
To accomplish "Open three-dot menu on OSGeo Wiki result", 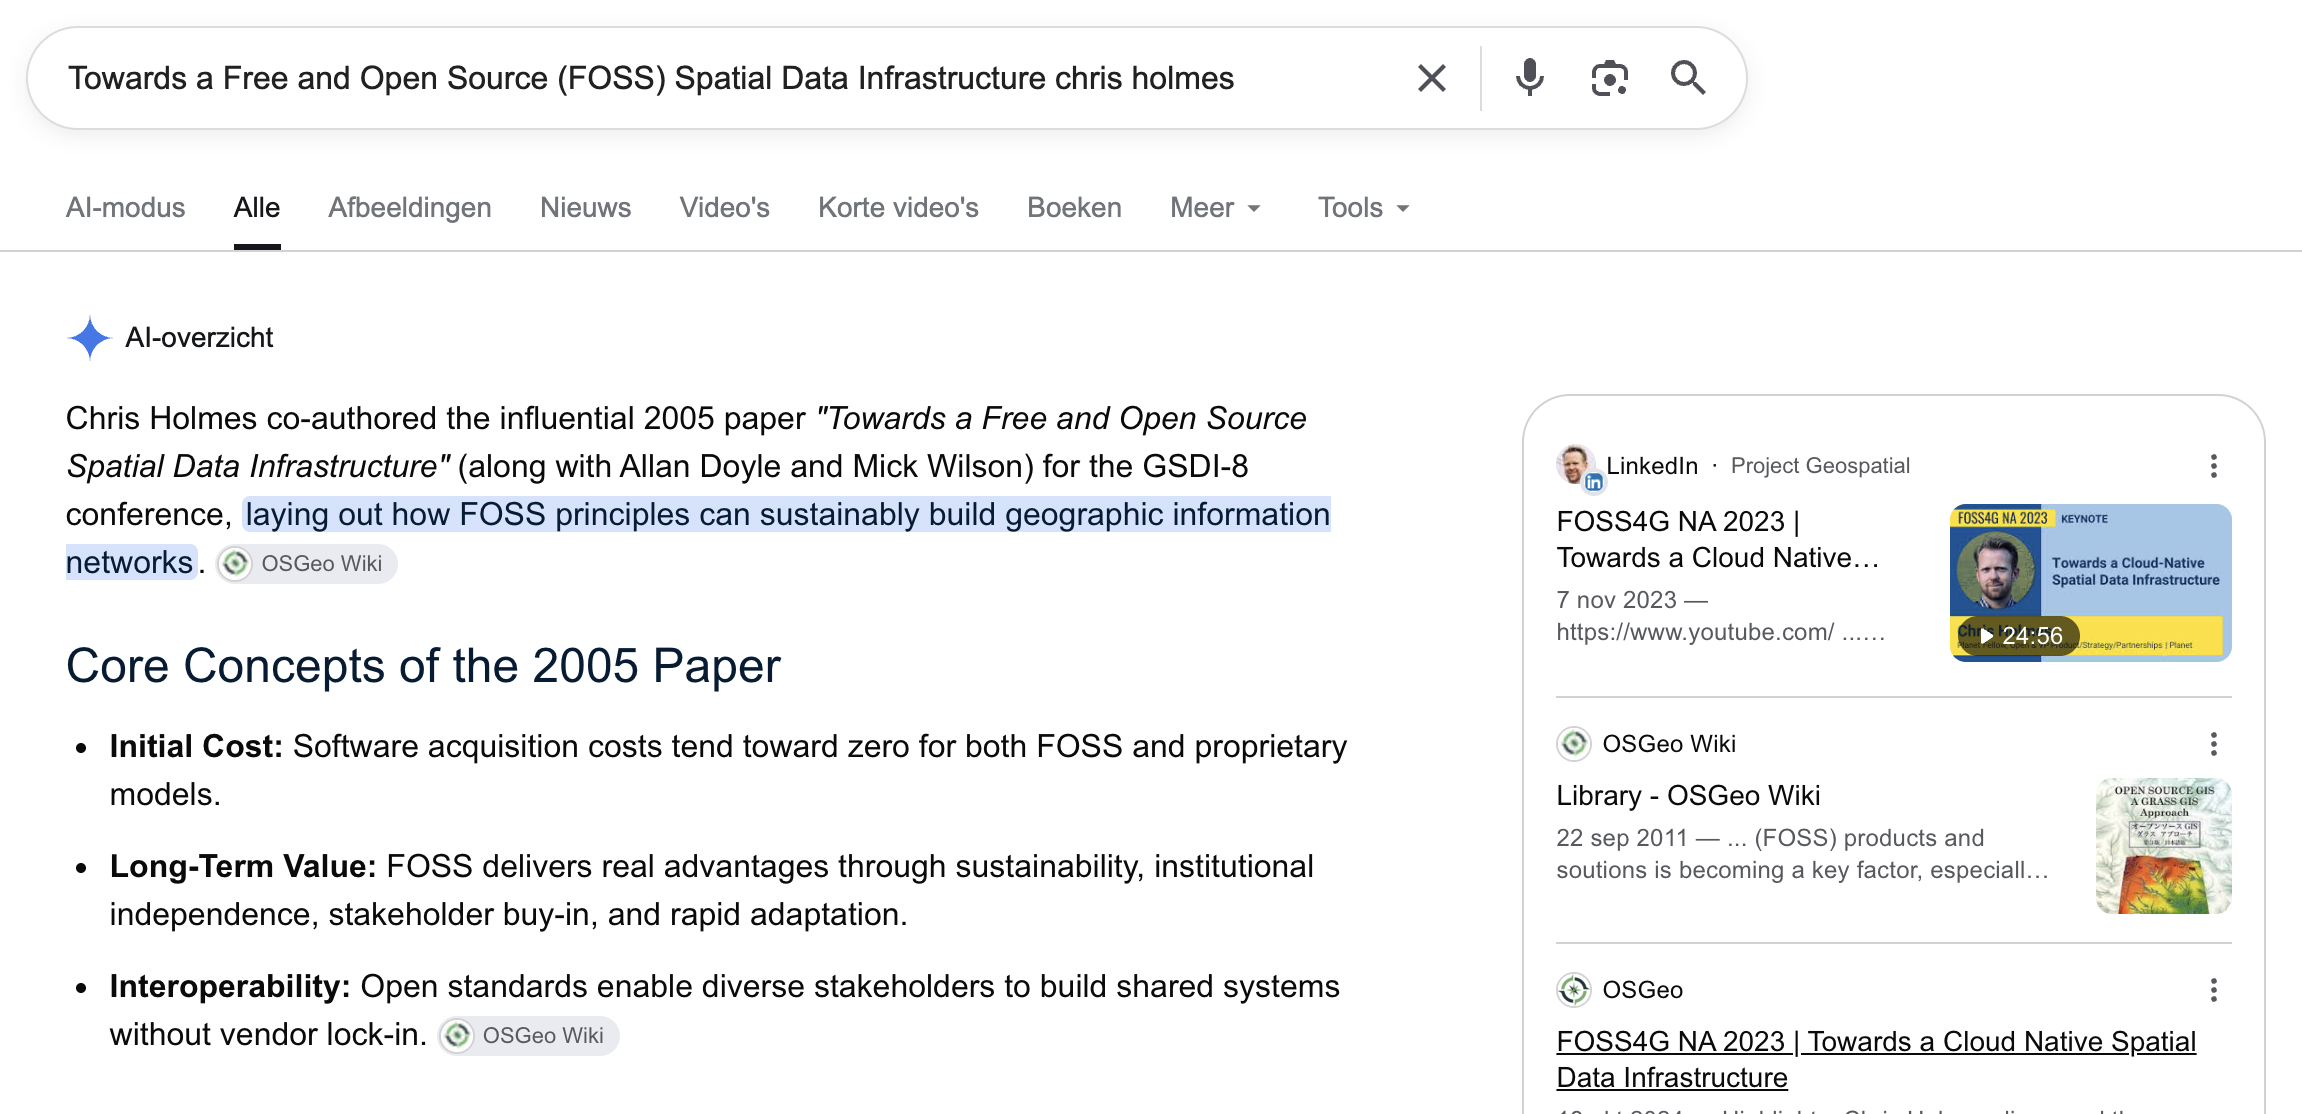I will [x=2213, y=744].
